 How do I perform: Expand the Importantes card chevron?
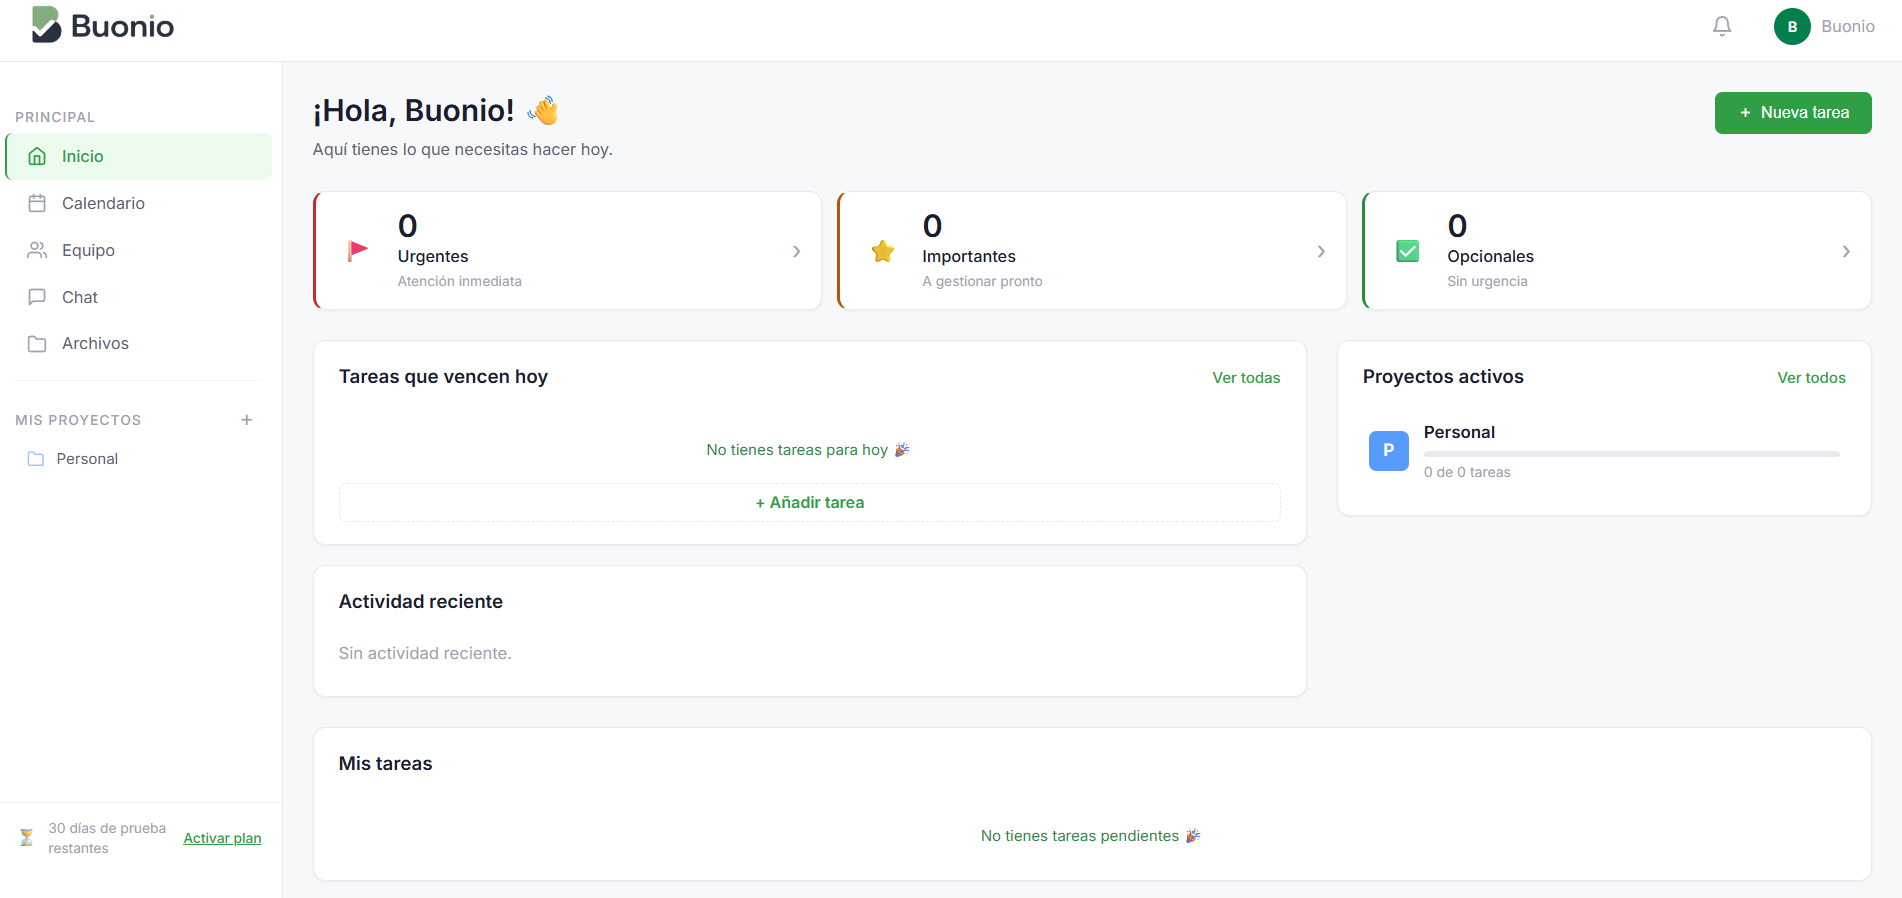click(x=1321, y=251)
